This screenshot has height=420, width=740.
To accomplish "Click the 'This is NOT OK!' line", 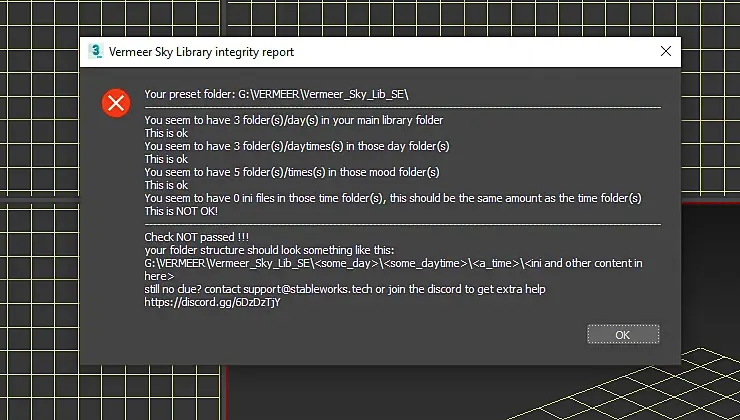I will tap(181, 211).
